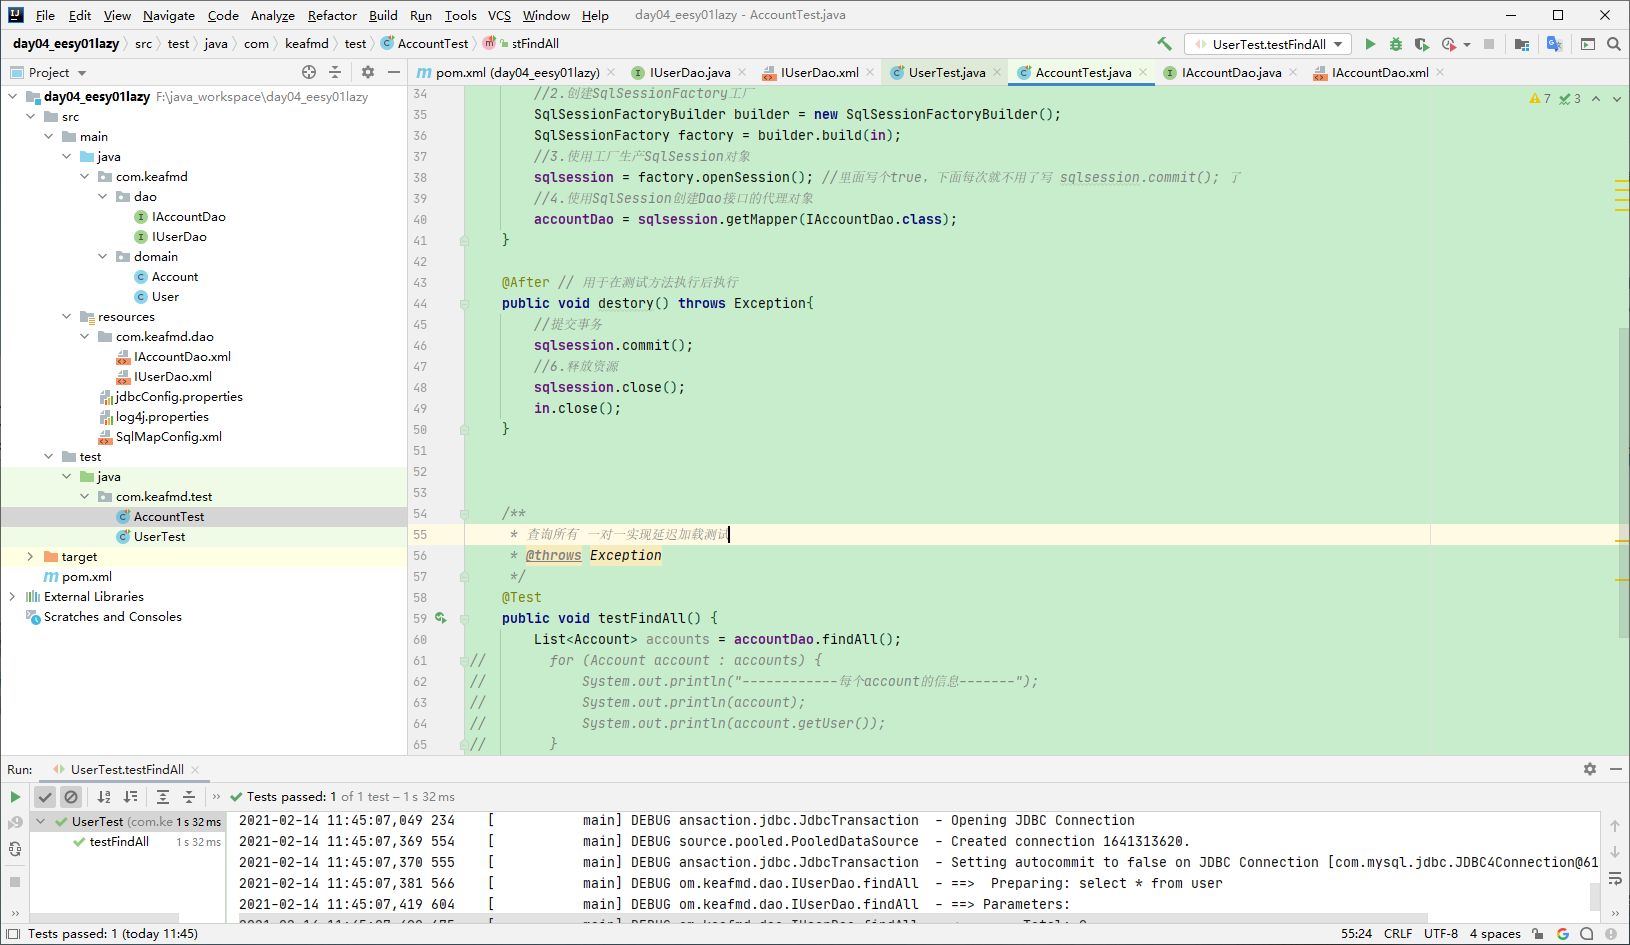
Task: Click the Translate icon in toolbar
Action: [1554, 44]
